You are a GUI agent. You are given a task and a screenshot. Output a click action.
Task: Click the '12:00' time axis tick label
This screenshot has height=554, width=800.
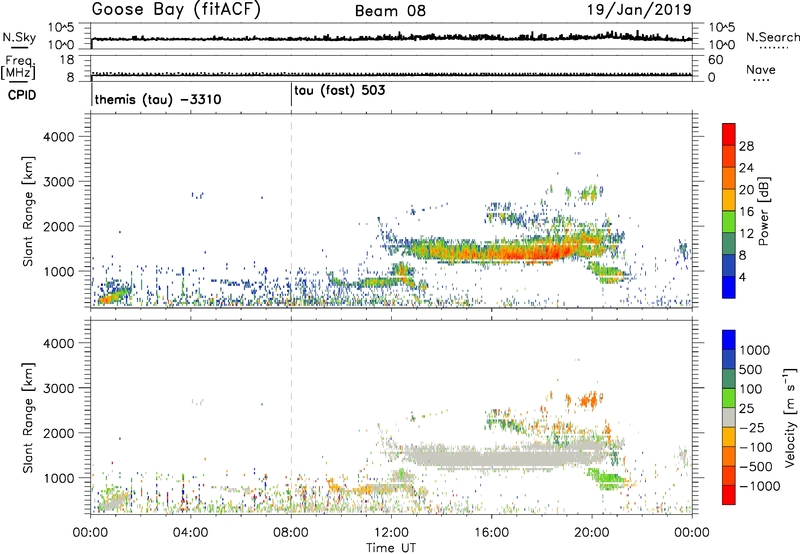point(391,533)
